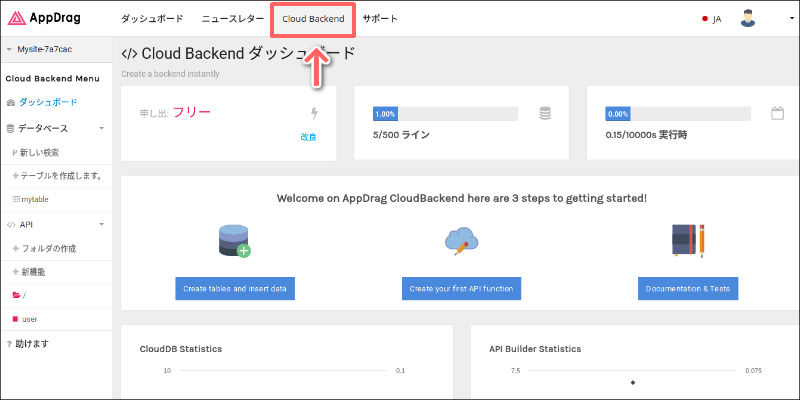Viewport: 800px width, 400px height.
Task: Open the Cloud Backend top menu
Action: [x=313, y=19]
